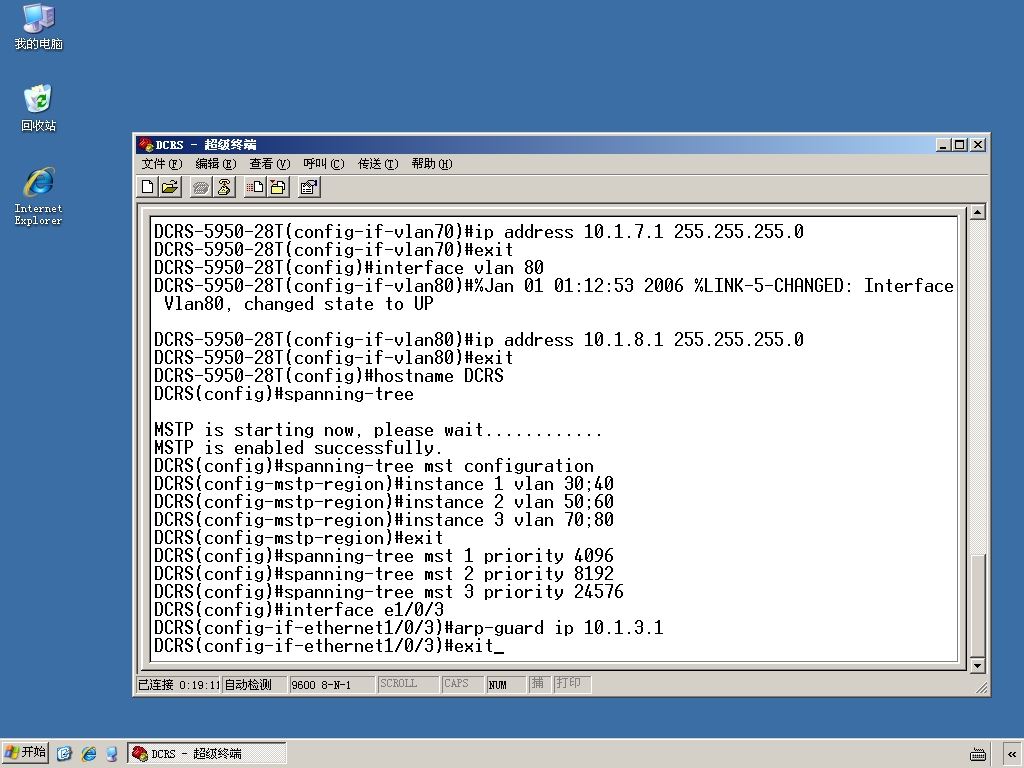
Task: Click the NUM indicator in status bar
Action: click(x=506, y=684)
